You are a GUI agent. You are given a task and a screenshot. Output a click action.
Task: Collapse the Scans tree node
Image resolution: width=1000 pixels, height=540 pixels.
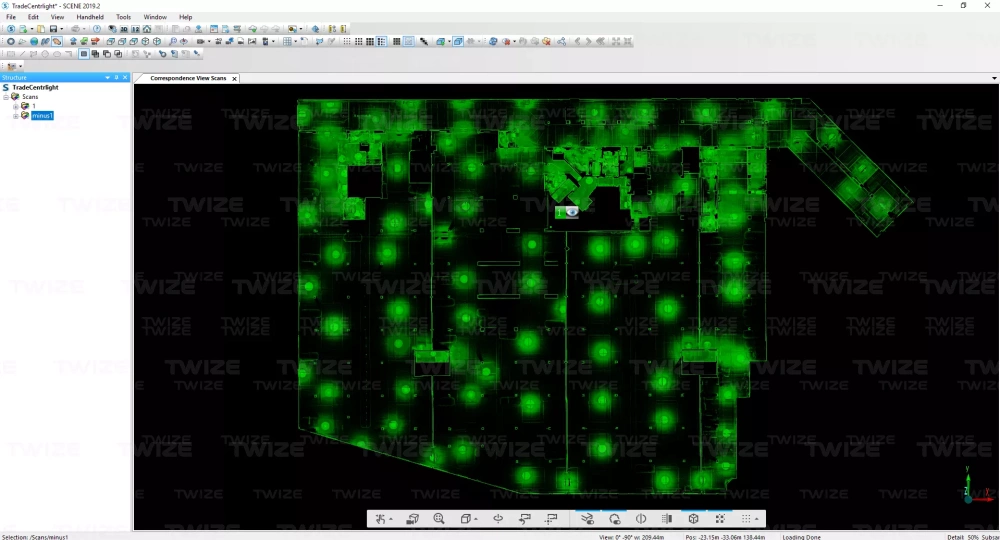tap(6, 97)
